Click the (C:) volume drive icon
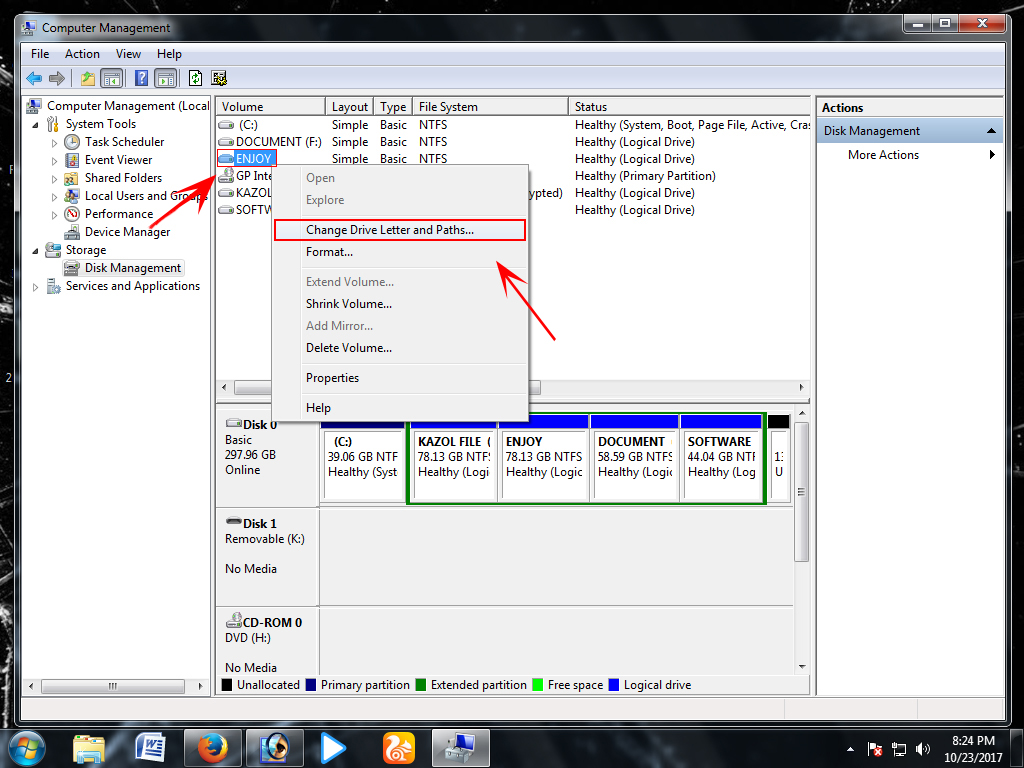Screen dimensions: 1024x768 click(x=226, y=125)
